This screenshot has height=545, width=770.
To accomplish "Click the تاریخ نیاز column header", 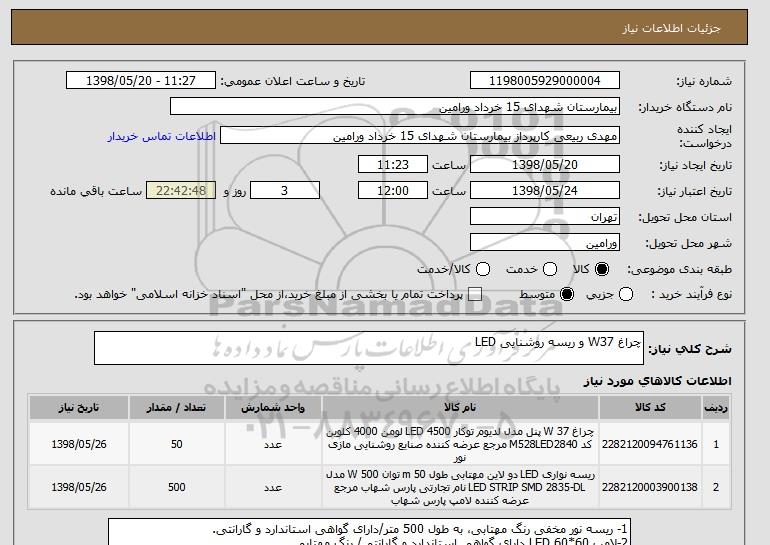I will [x=79, y=408].
